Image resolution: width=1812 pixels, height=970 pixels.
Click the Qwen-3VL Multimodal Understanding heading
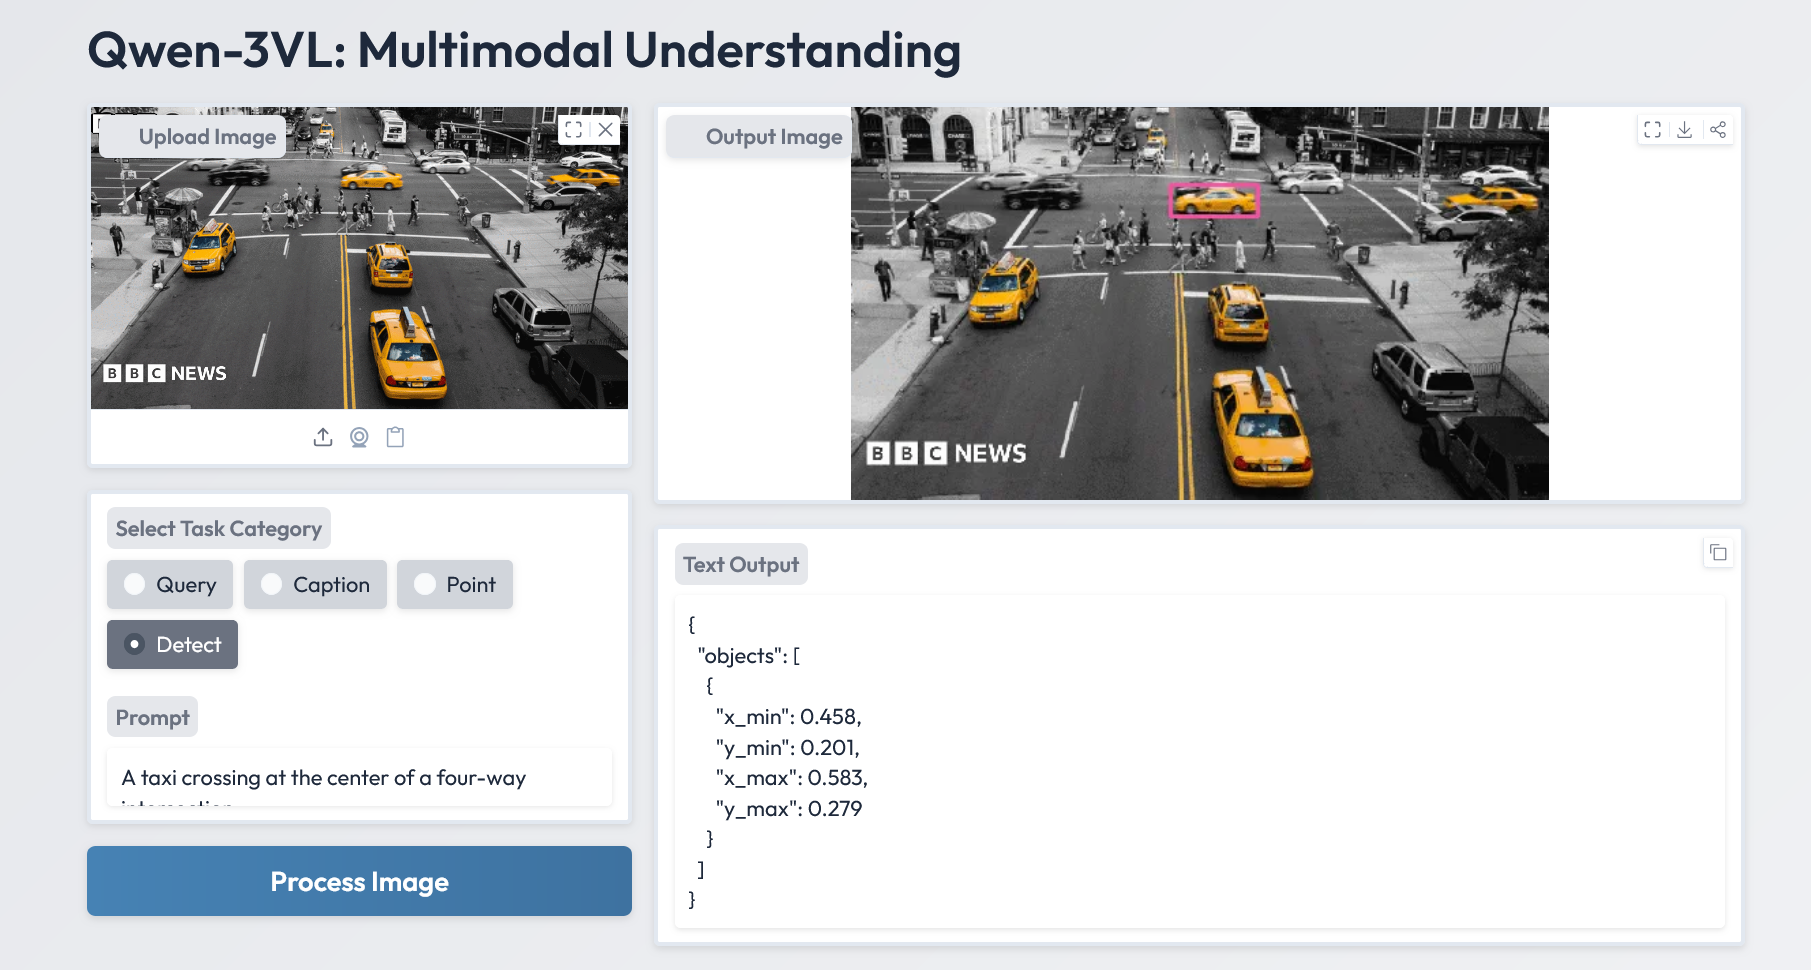coord(524,51)
